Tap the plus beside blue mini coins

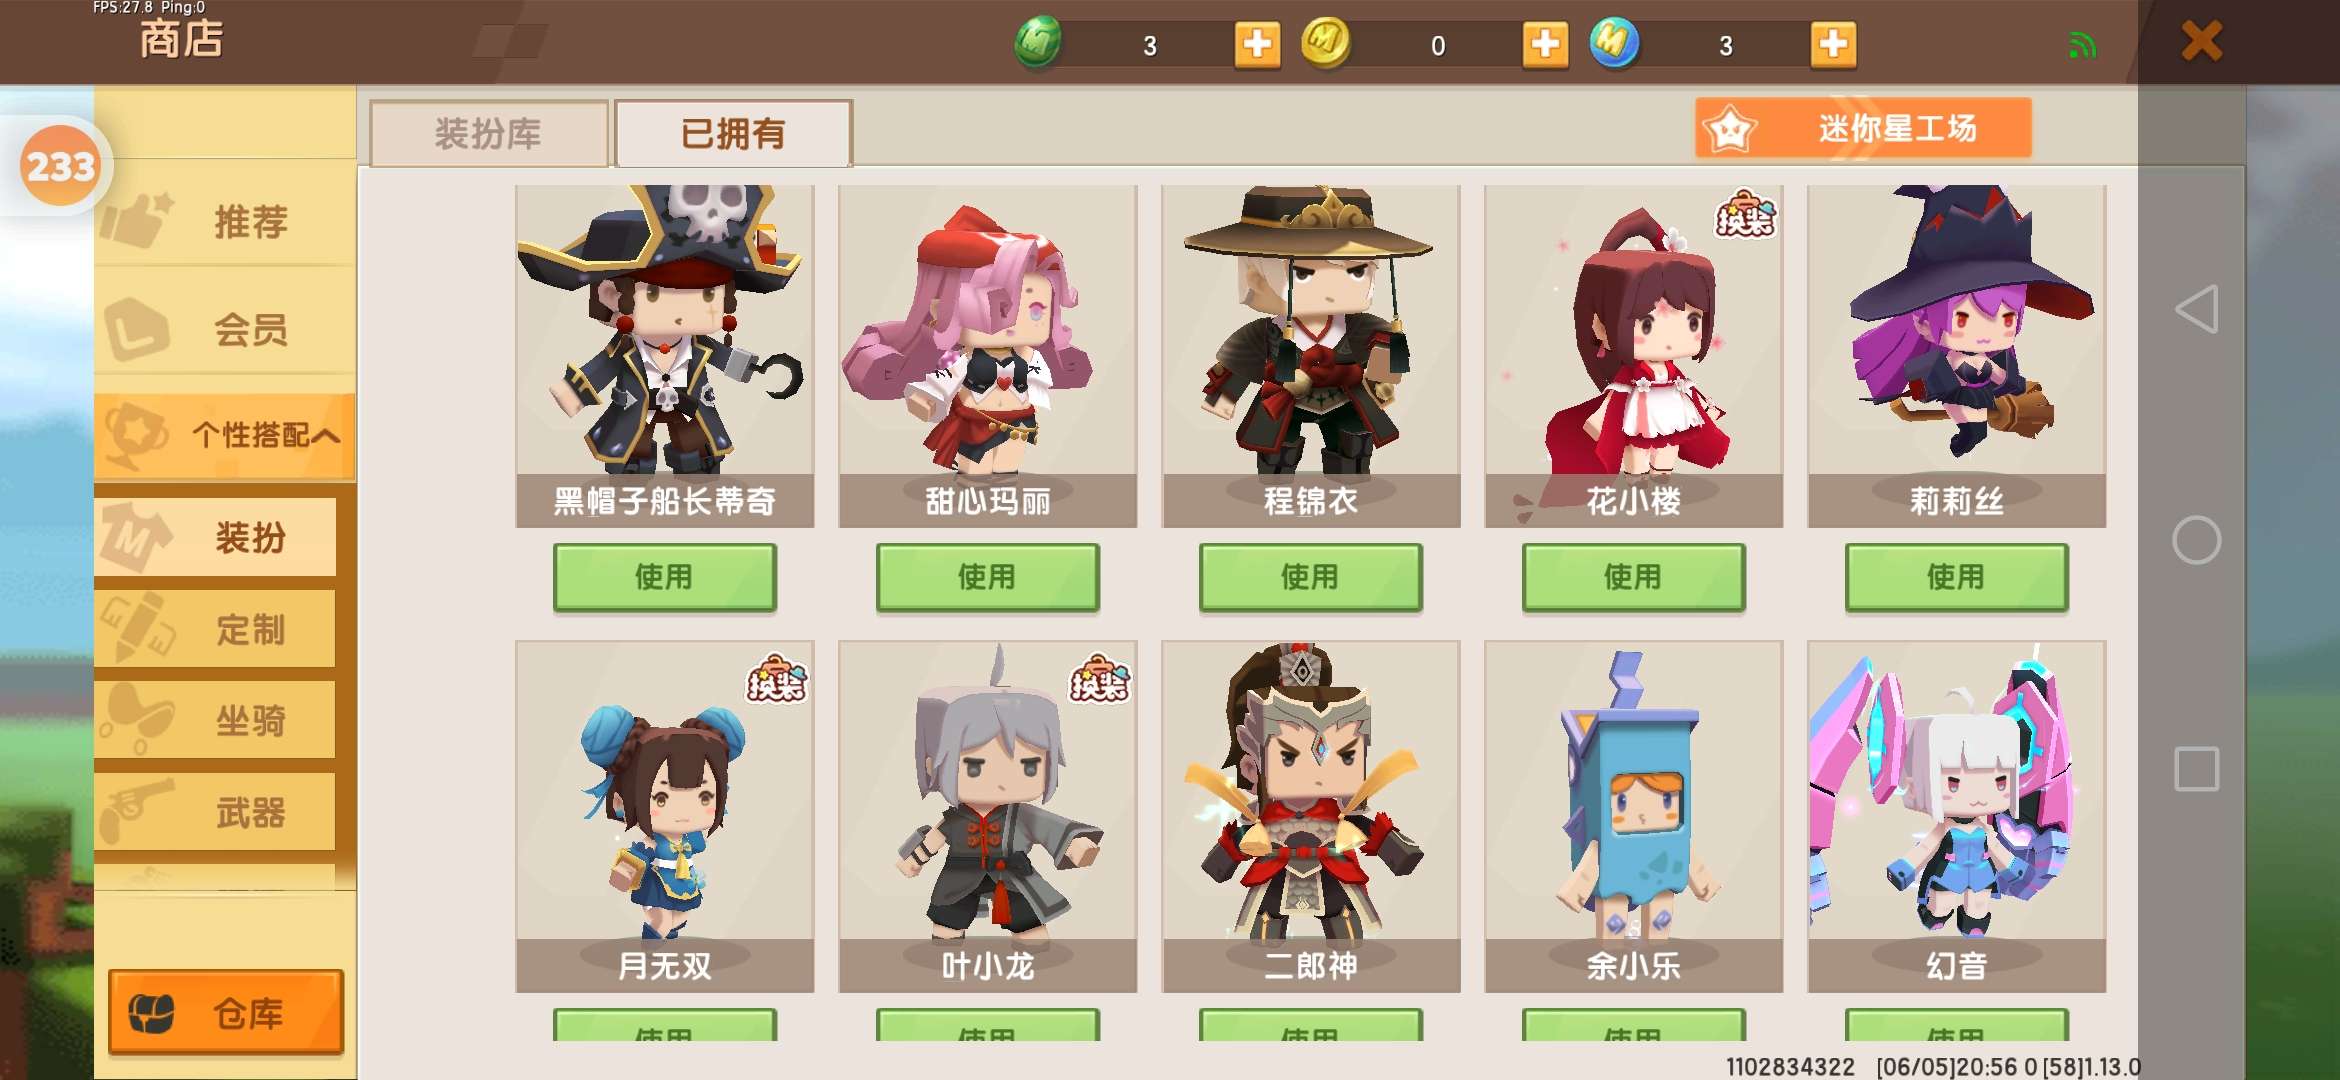[1833, 45]
